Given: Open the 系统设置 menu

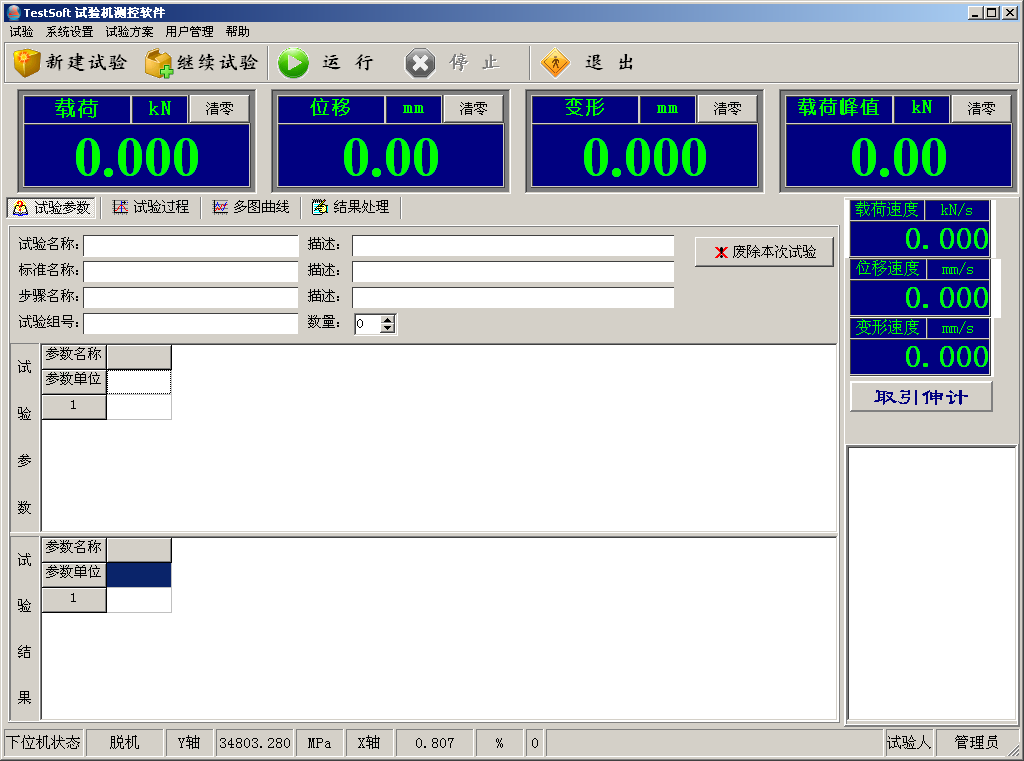Looking at the screenshot, I should 69,32.
